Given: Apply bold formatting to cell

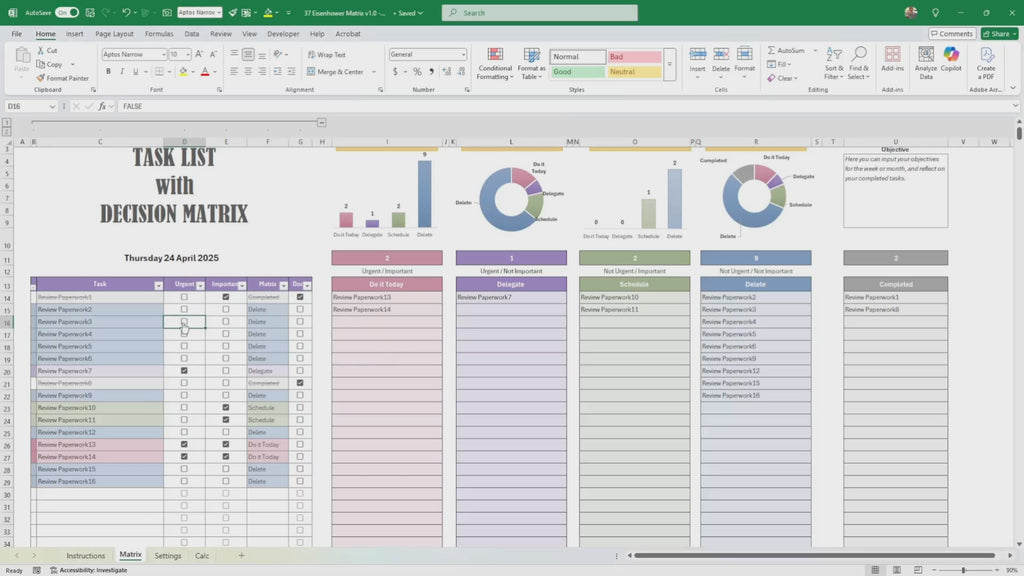Looking at the screenshot, I should coord(108,72).
